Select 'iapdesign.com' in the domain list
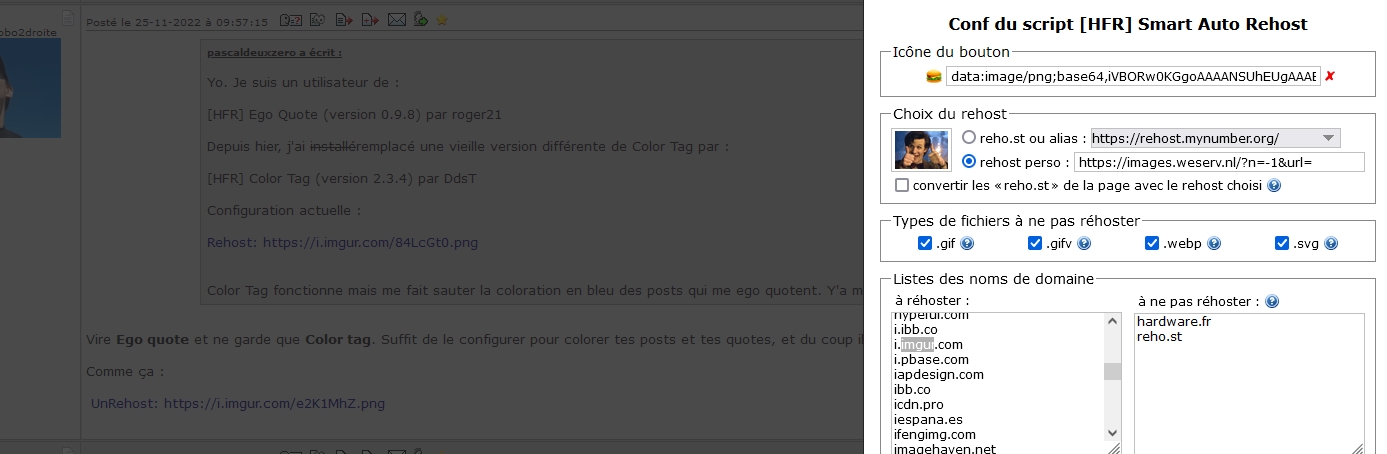1387x454 pixels. (x=939, y=375)
